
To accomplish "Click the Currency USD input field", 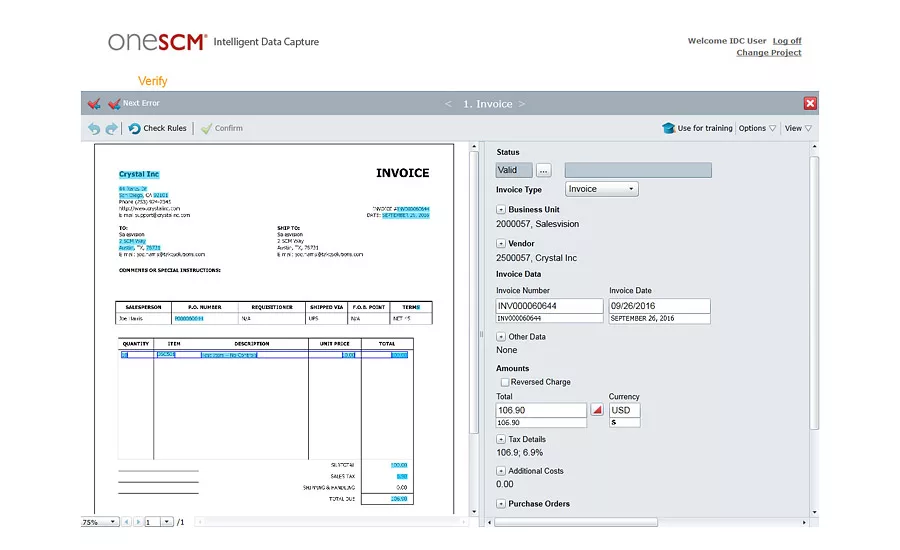I will tap(624, 410).
